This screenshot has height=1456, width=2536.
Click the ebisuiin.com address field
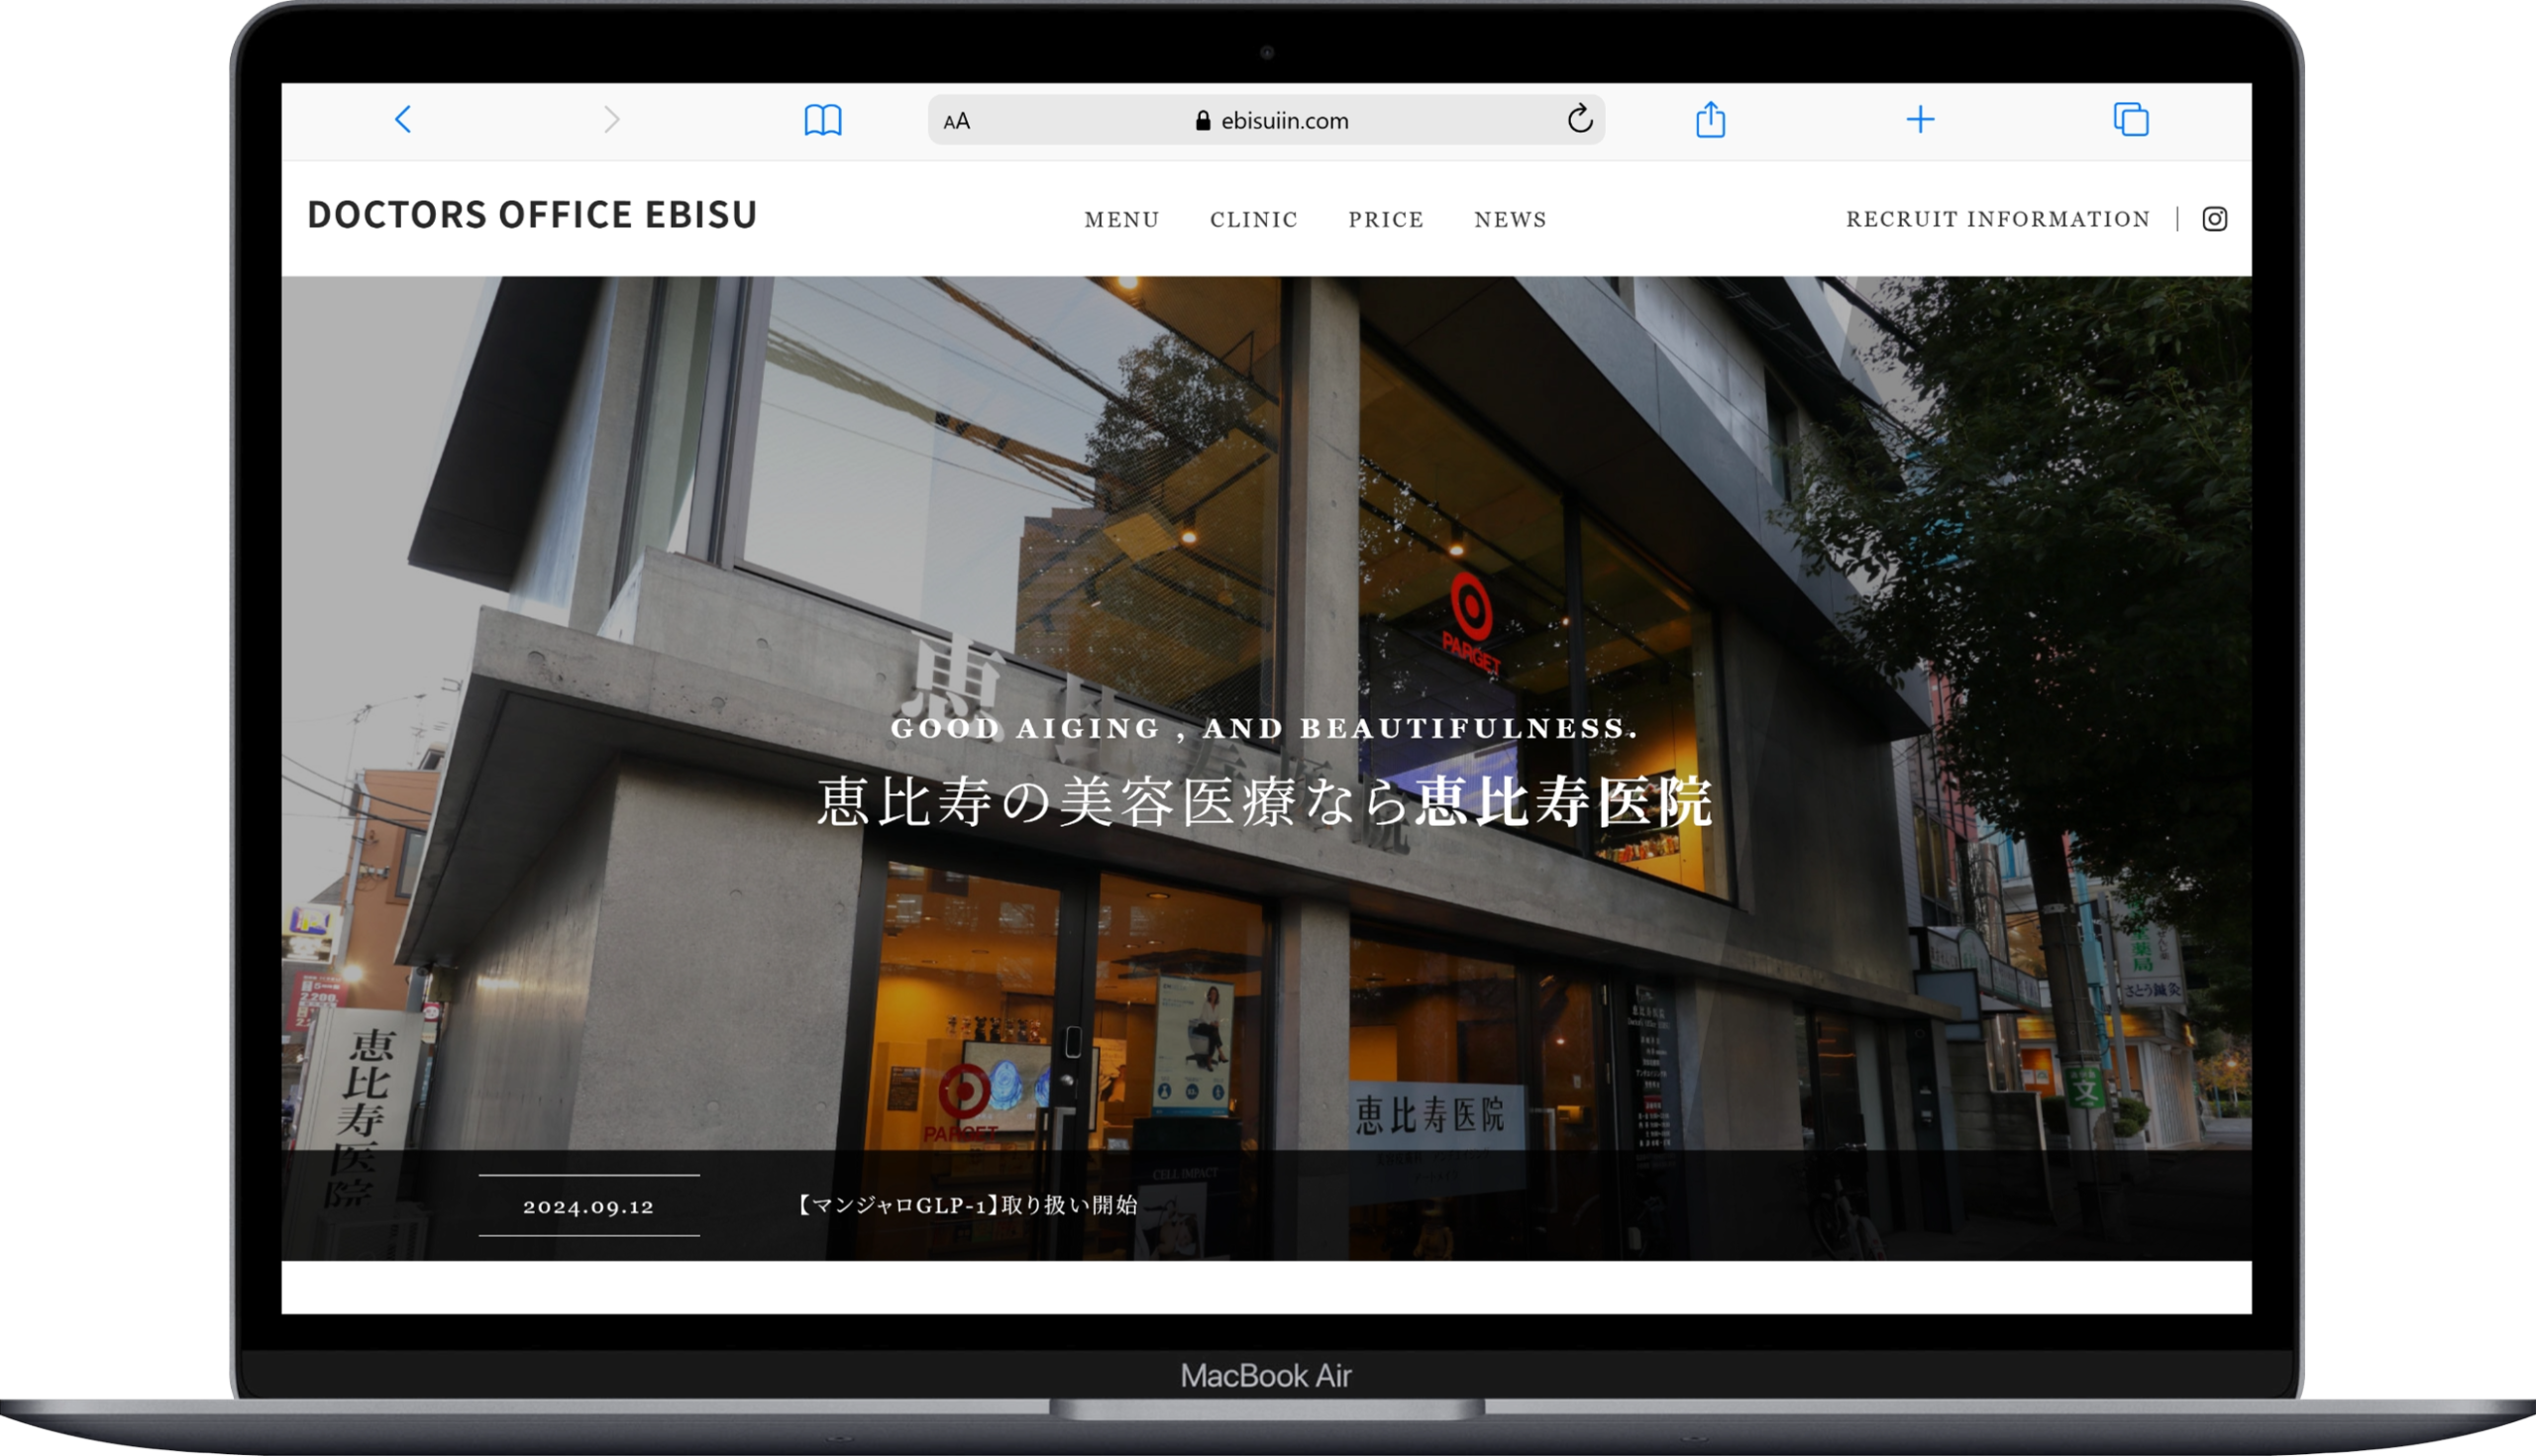coord(1285,121)
